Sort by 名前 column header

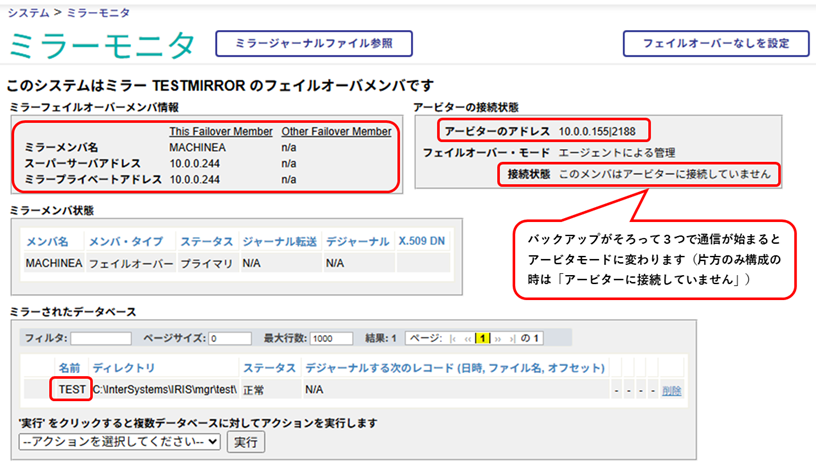coord(68,368)
